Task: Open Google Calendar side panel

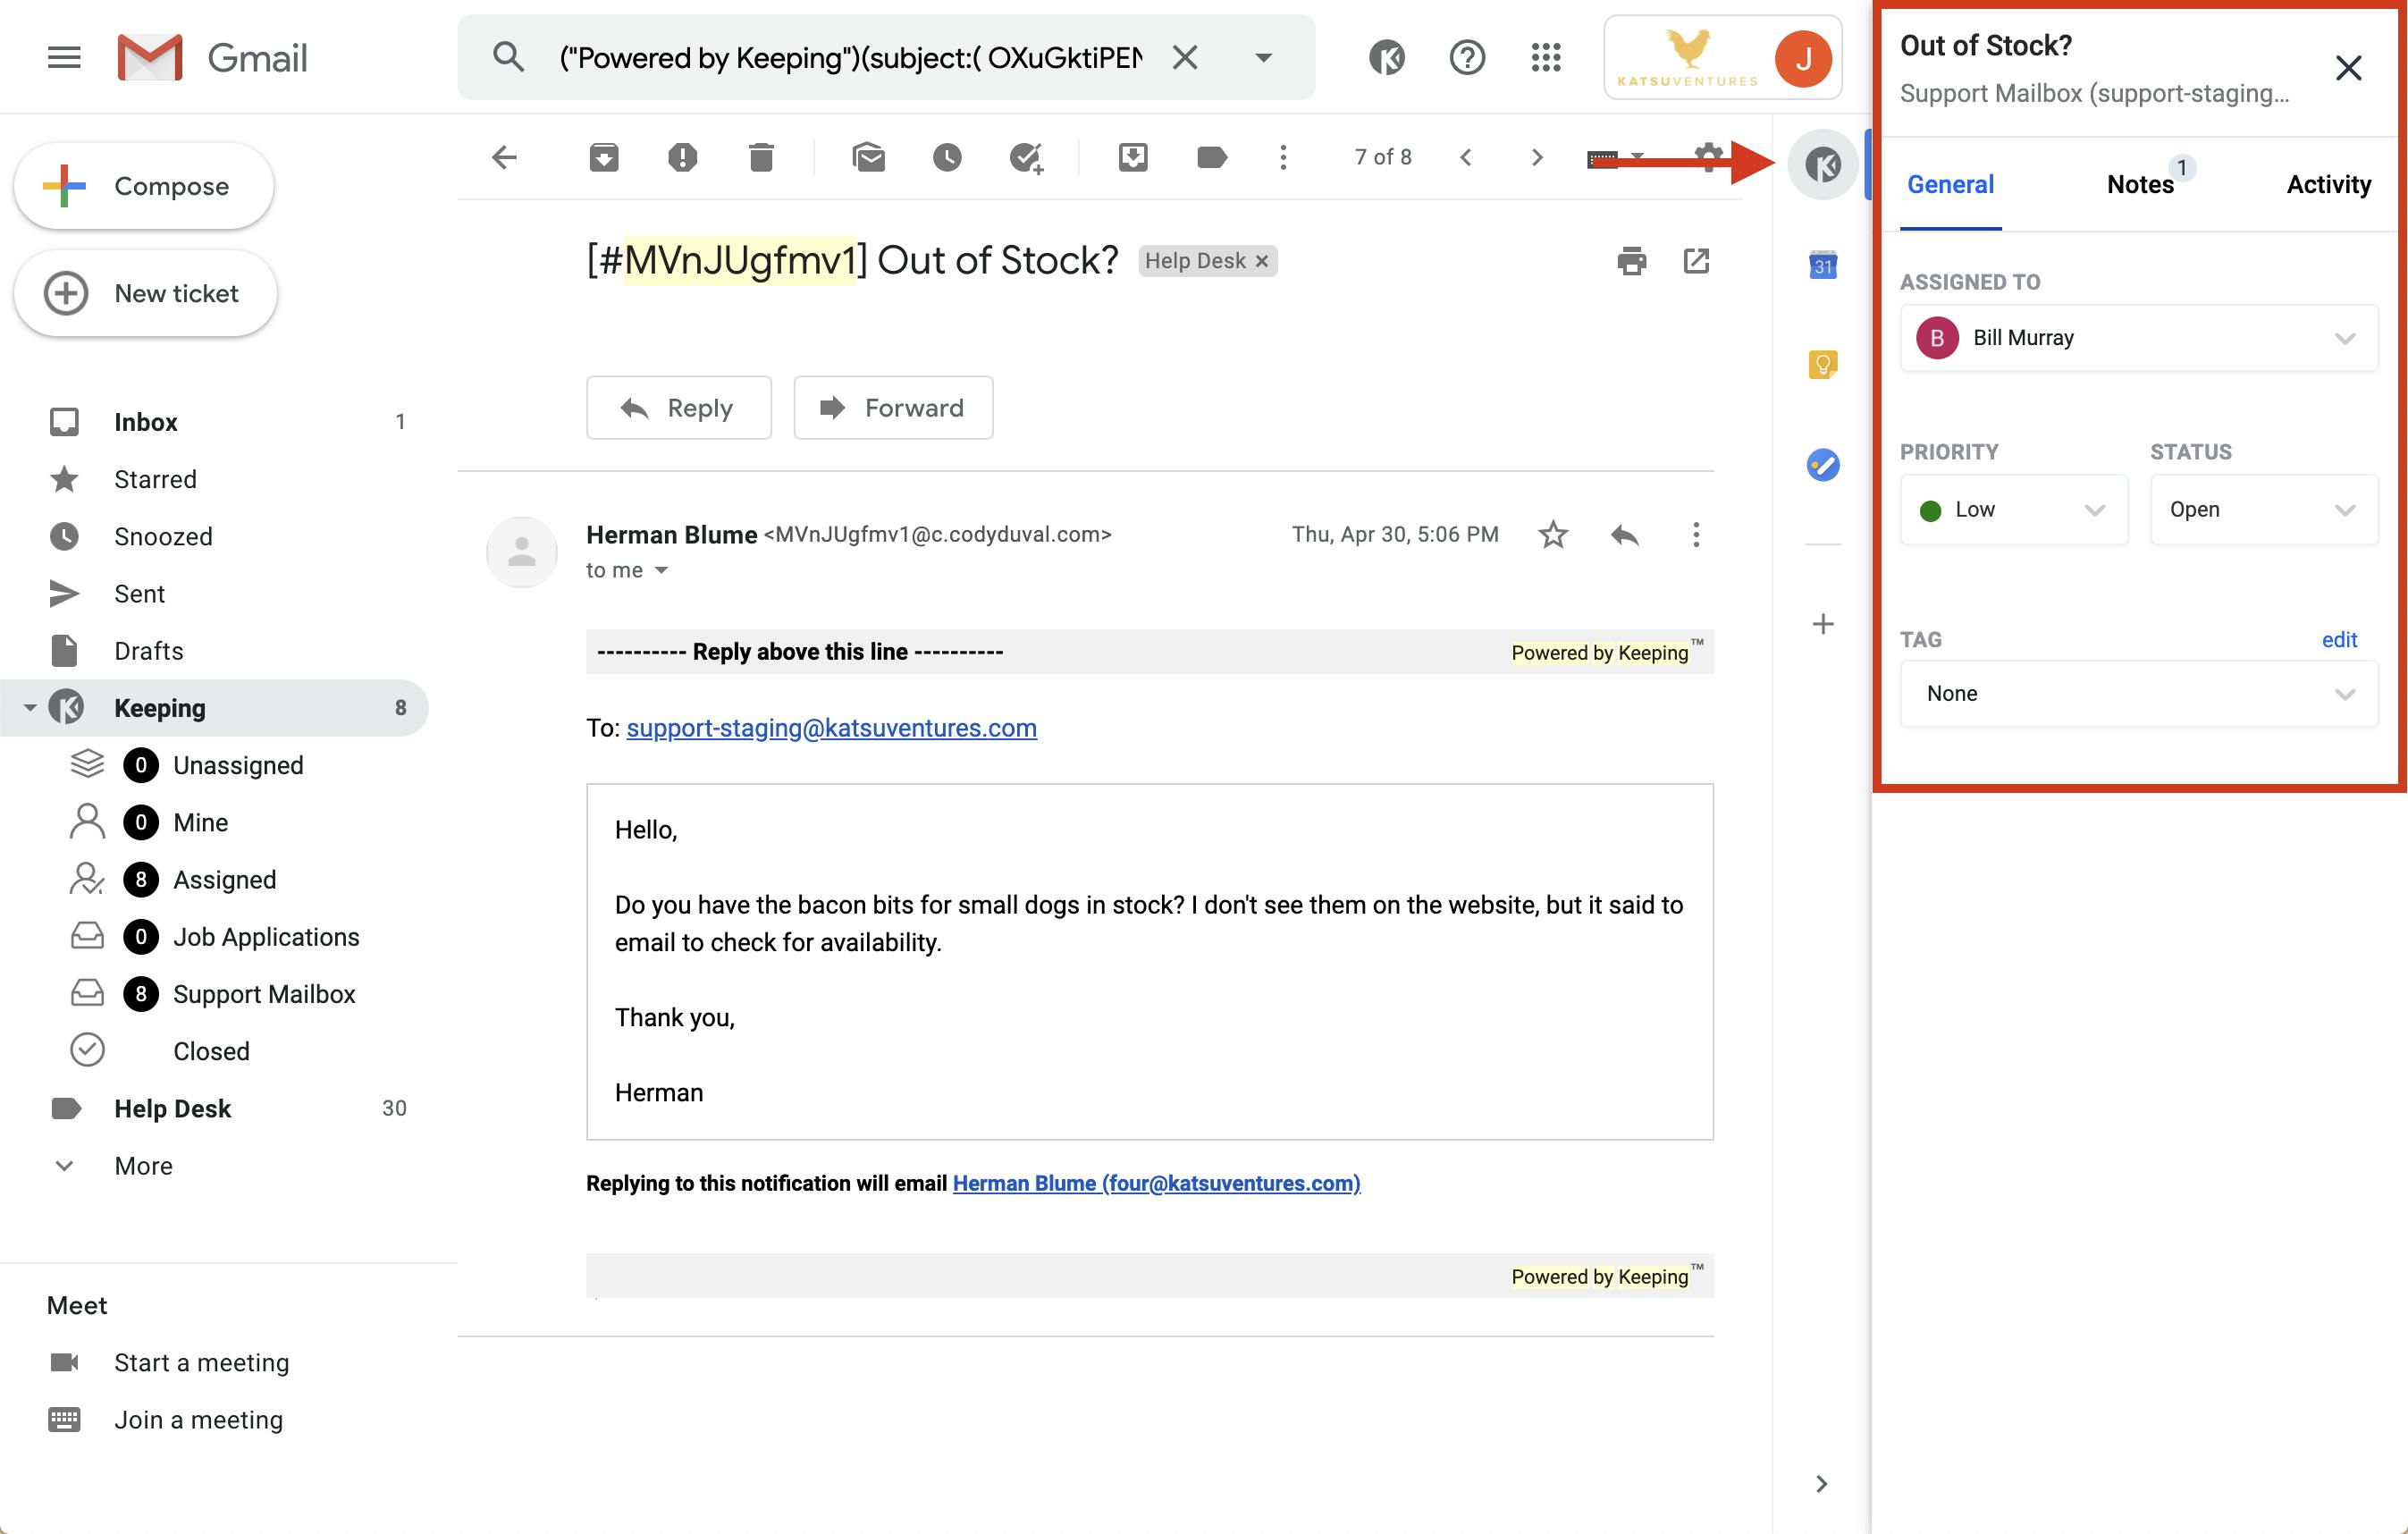Action: (1822, 265)
